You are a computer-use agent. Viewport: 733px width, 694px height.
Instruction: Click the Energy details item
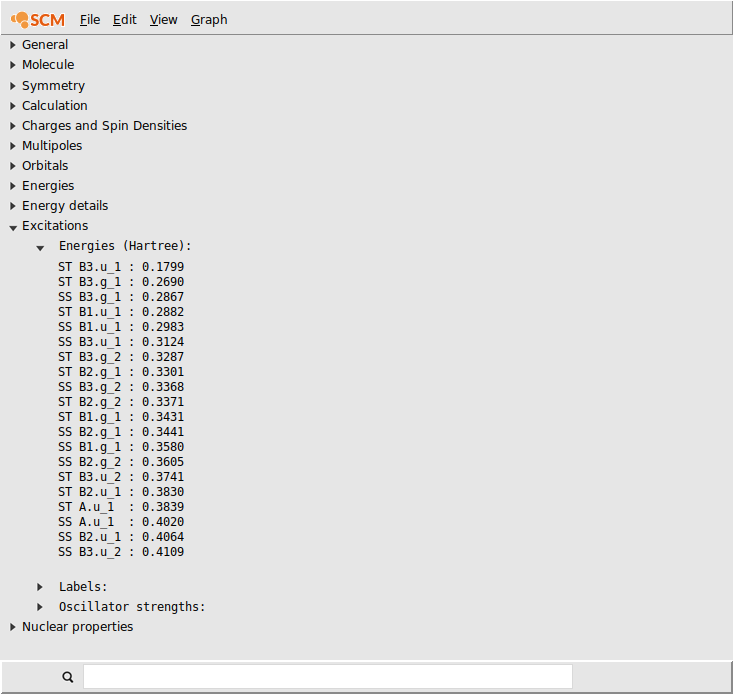click(64, 206)
